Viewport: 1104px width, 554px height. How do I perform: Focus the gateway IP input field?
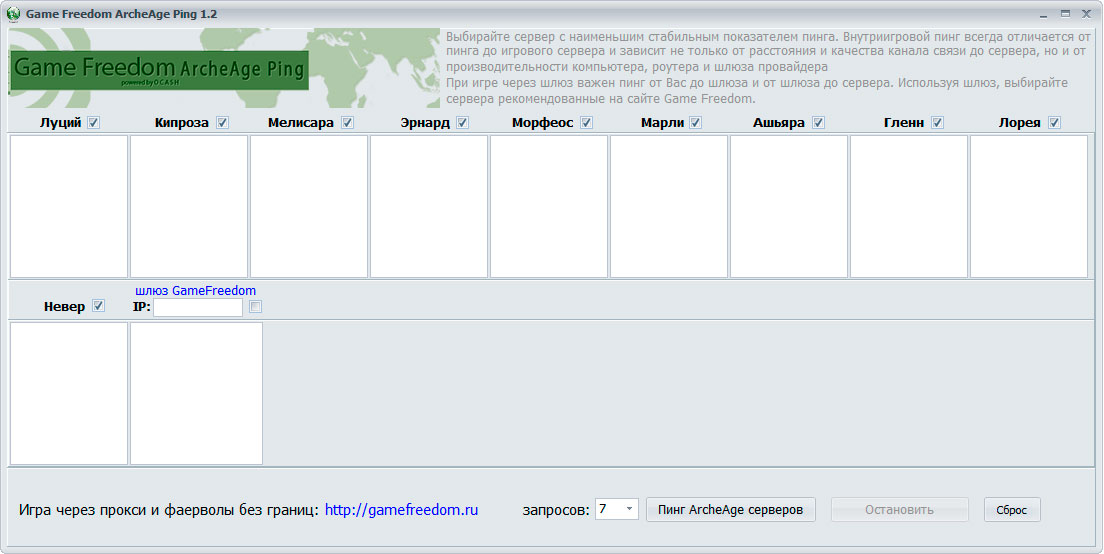click(198, 307)
